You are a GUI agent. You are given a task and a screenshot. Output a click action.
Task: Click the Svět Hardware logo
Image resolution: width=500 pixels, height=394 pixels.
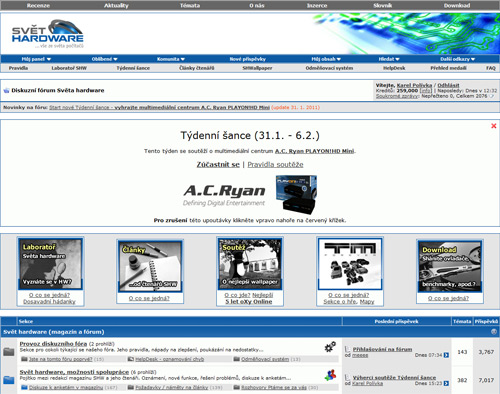[48, 34]
